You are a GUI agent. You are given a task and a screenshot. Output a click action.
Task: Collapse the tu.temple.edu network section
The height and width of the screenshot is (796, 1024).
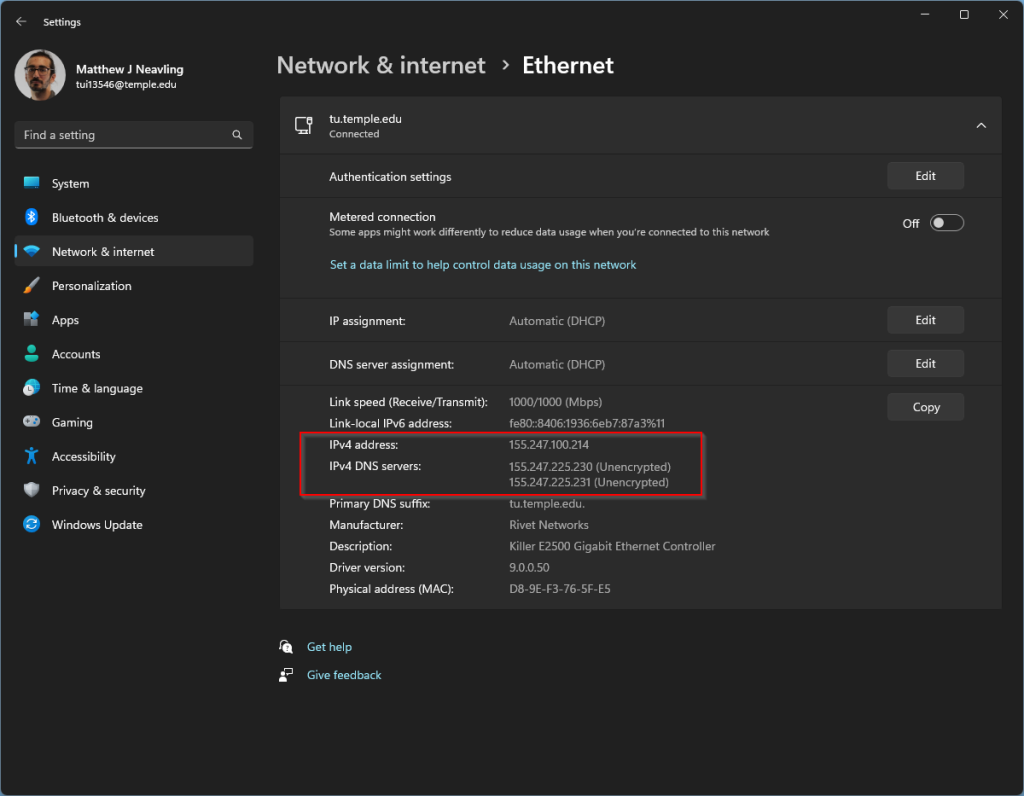[980, 126]
